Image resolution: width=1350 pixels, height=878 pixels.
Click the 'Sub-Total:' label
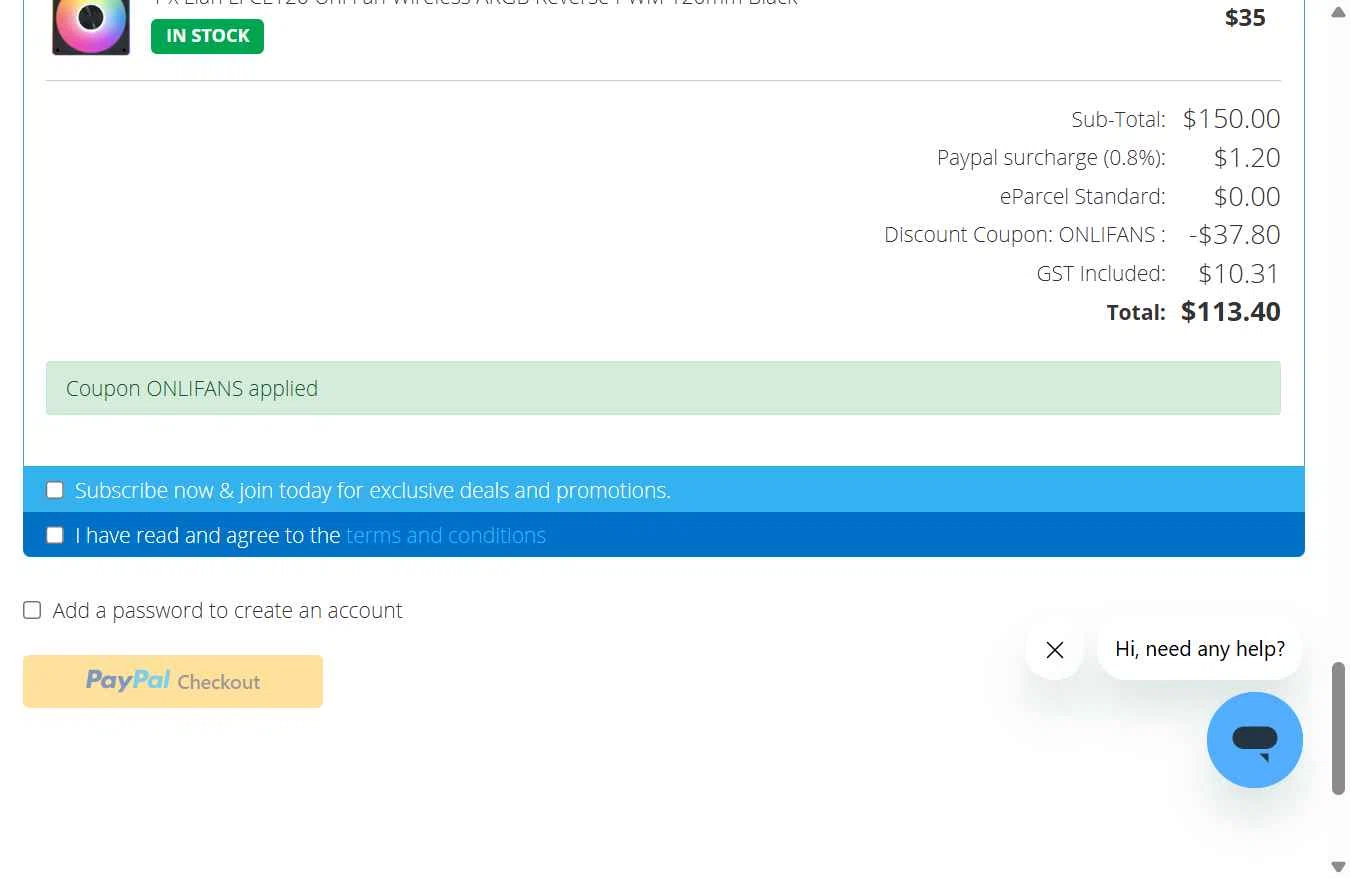click(x=1118, y=120)
